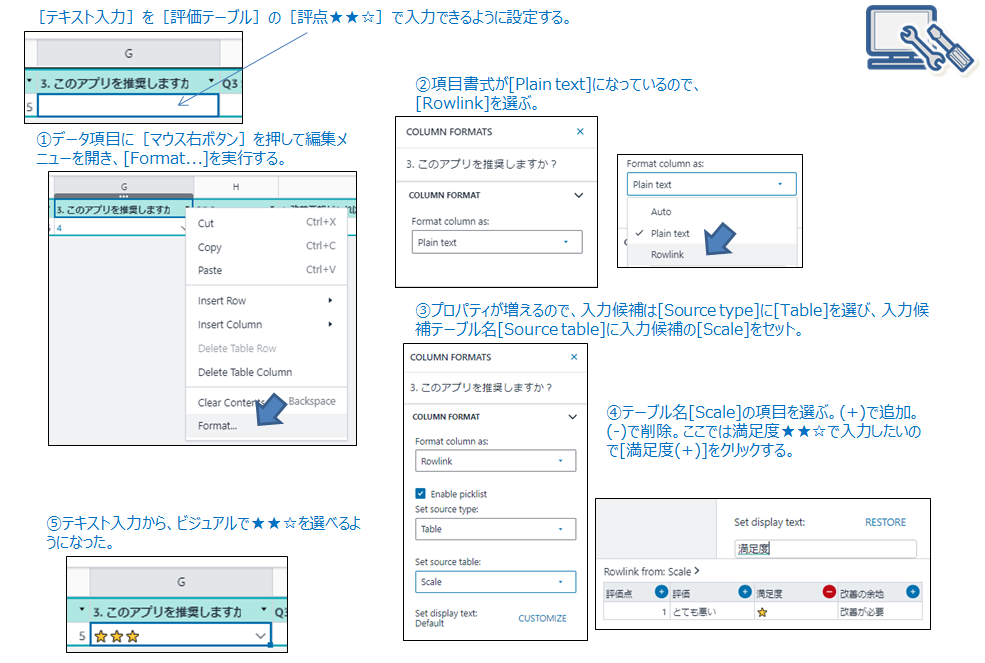Screen dimensions: 985x663
Task: Click the とても悪い cell in the Scale preview
Action: pyautogui.click(x=711, y=611)
